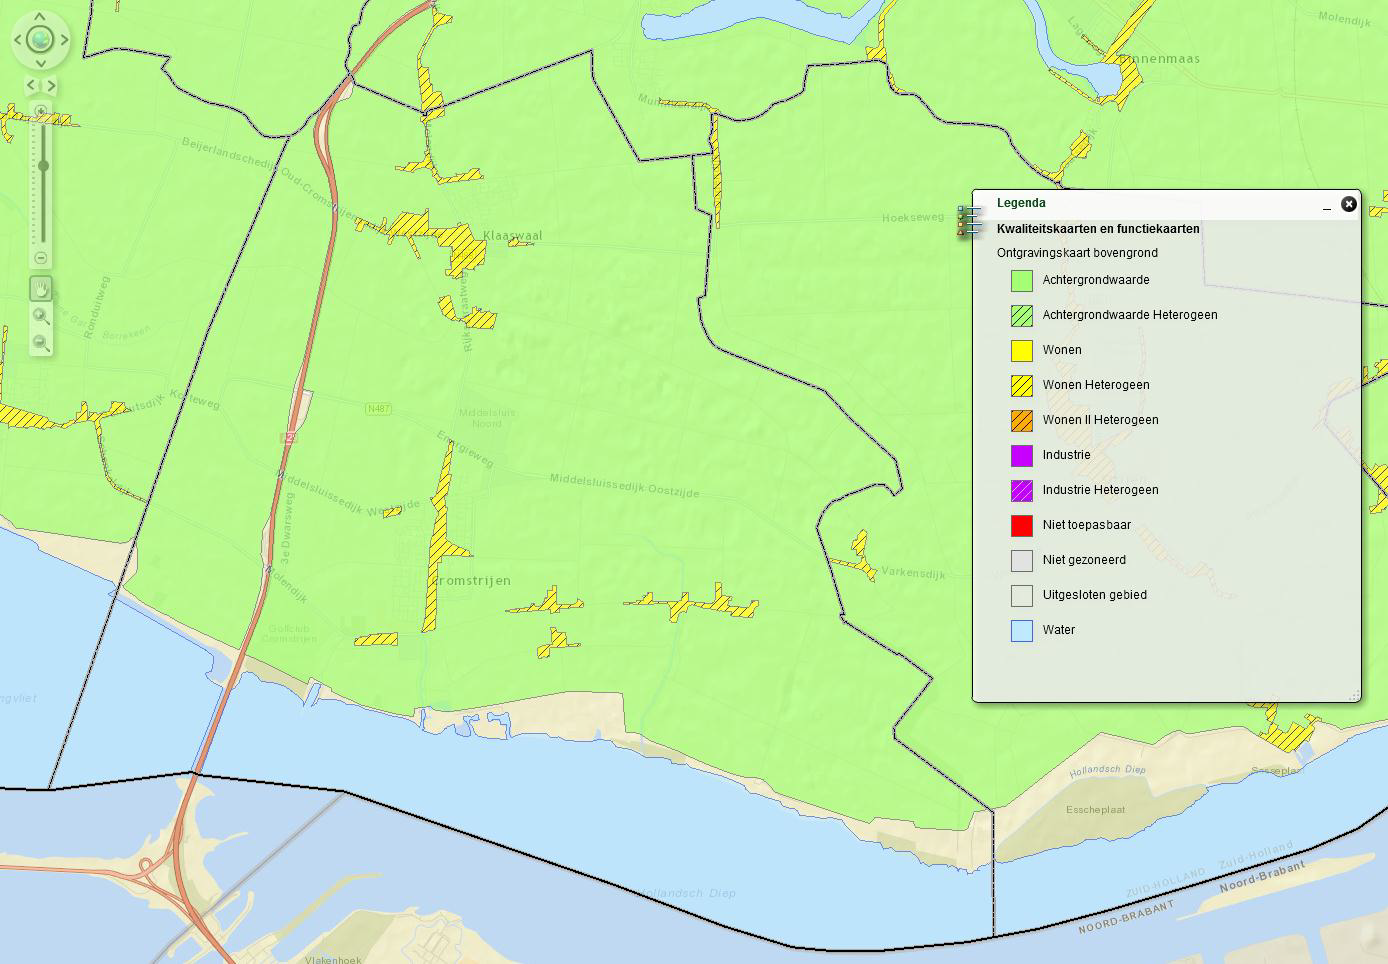
Task: Click the Uitgesloten gebied swatch
Action: pos(1022,596)
